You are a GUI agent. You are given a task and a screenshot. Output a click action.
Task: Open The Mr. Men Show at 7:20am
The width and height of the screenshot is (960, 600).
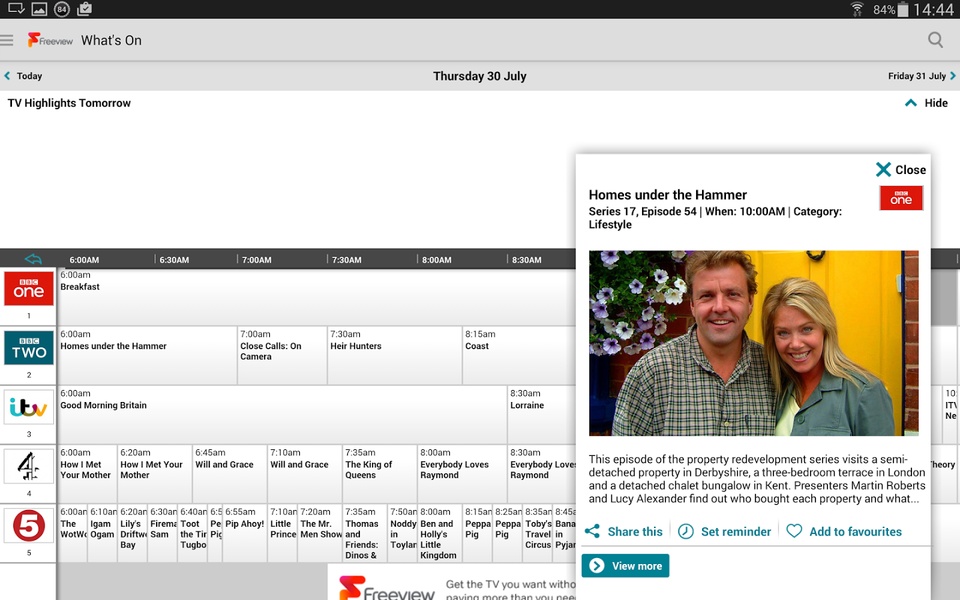point(320,533)
